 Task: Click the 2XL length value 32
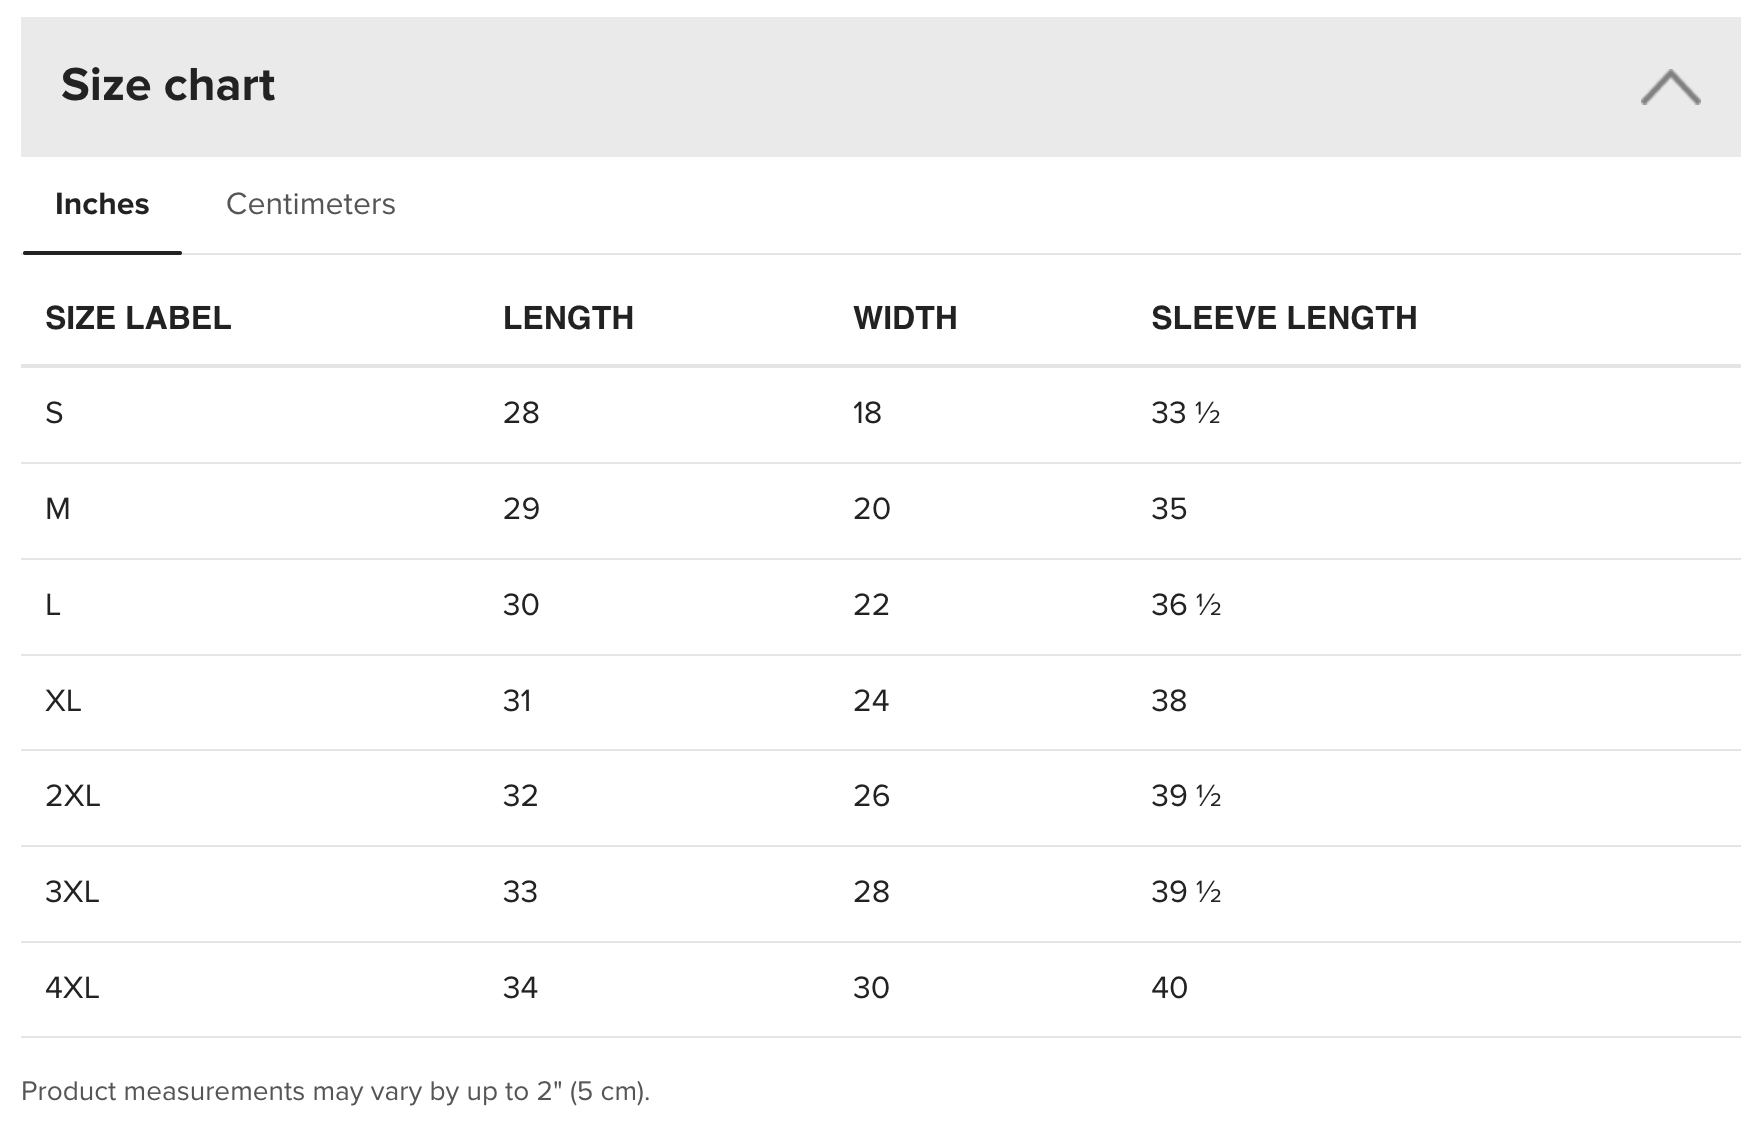click(x=520, y=796)
